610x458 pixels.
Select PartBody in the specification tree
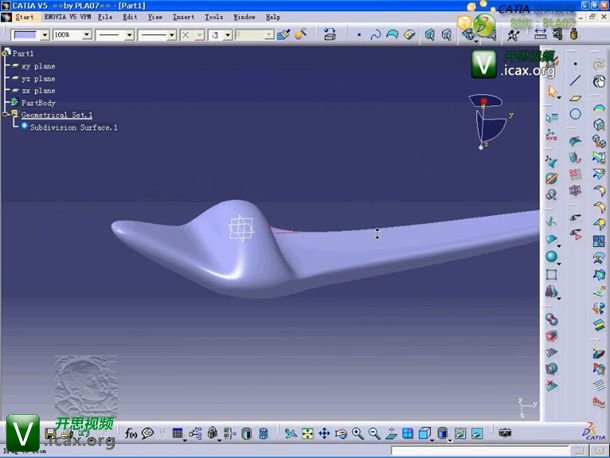tap(38, 103)
